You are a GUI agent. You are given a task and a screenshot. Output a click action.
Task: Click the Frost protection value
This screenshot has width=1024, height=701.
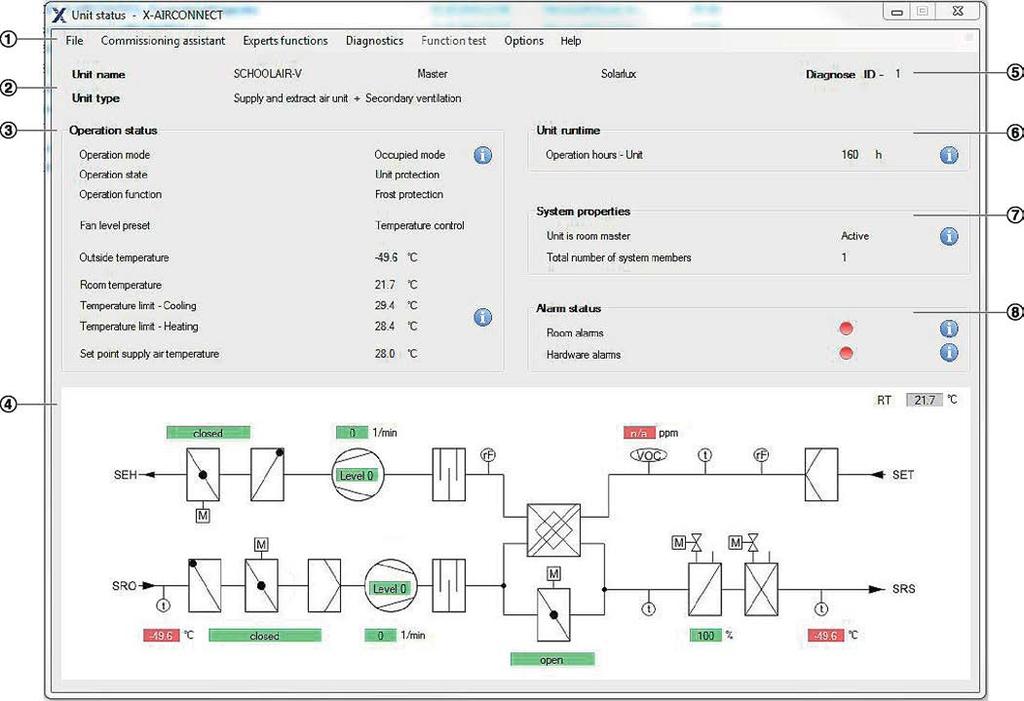(409, 194)
